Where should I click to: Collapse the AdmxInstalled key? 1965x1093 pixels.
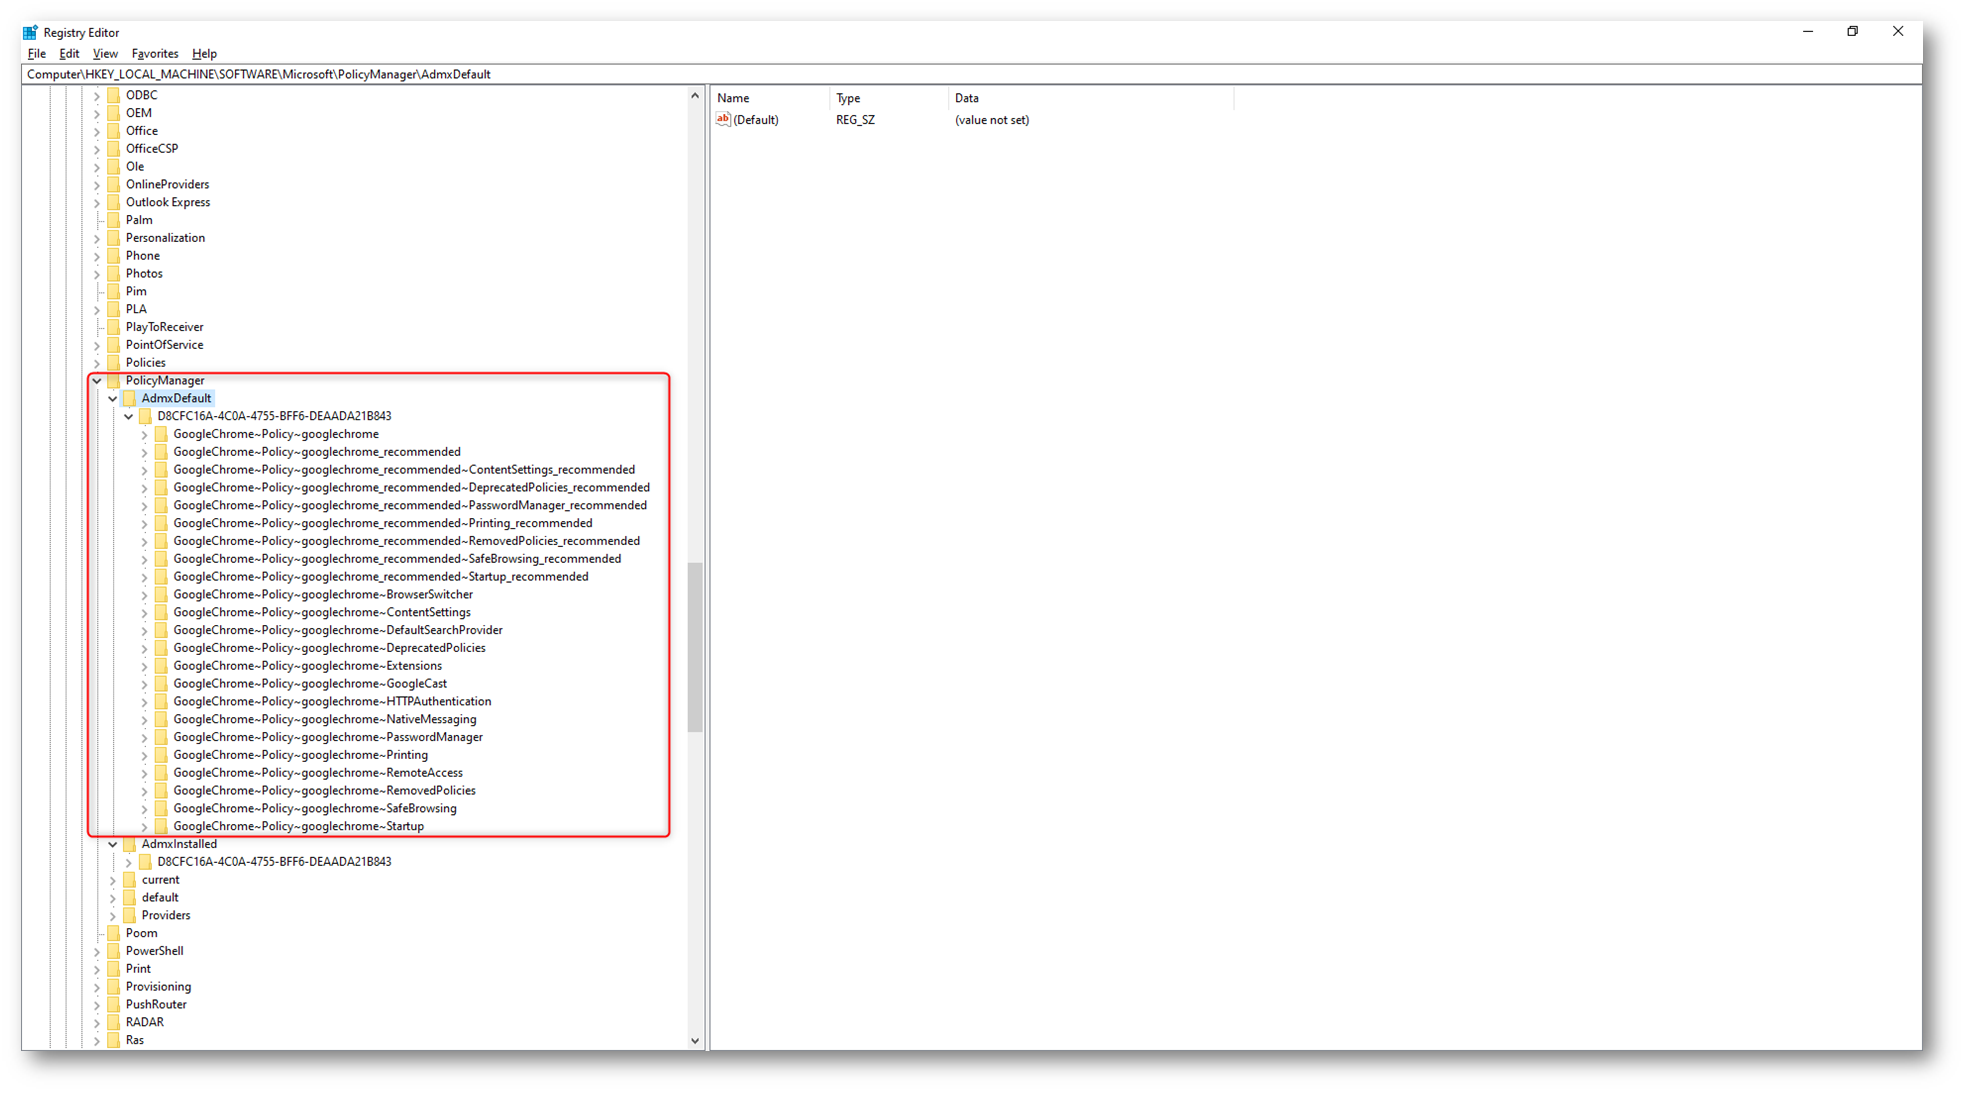click(x=113, y=845)
